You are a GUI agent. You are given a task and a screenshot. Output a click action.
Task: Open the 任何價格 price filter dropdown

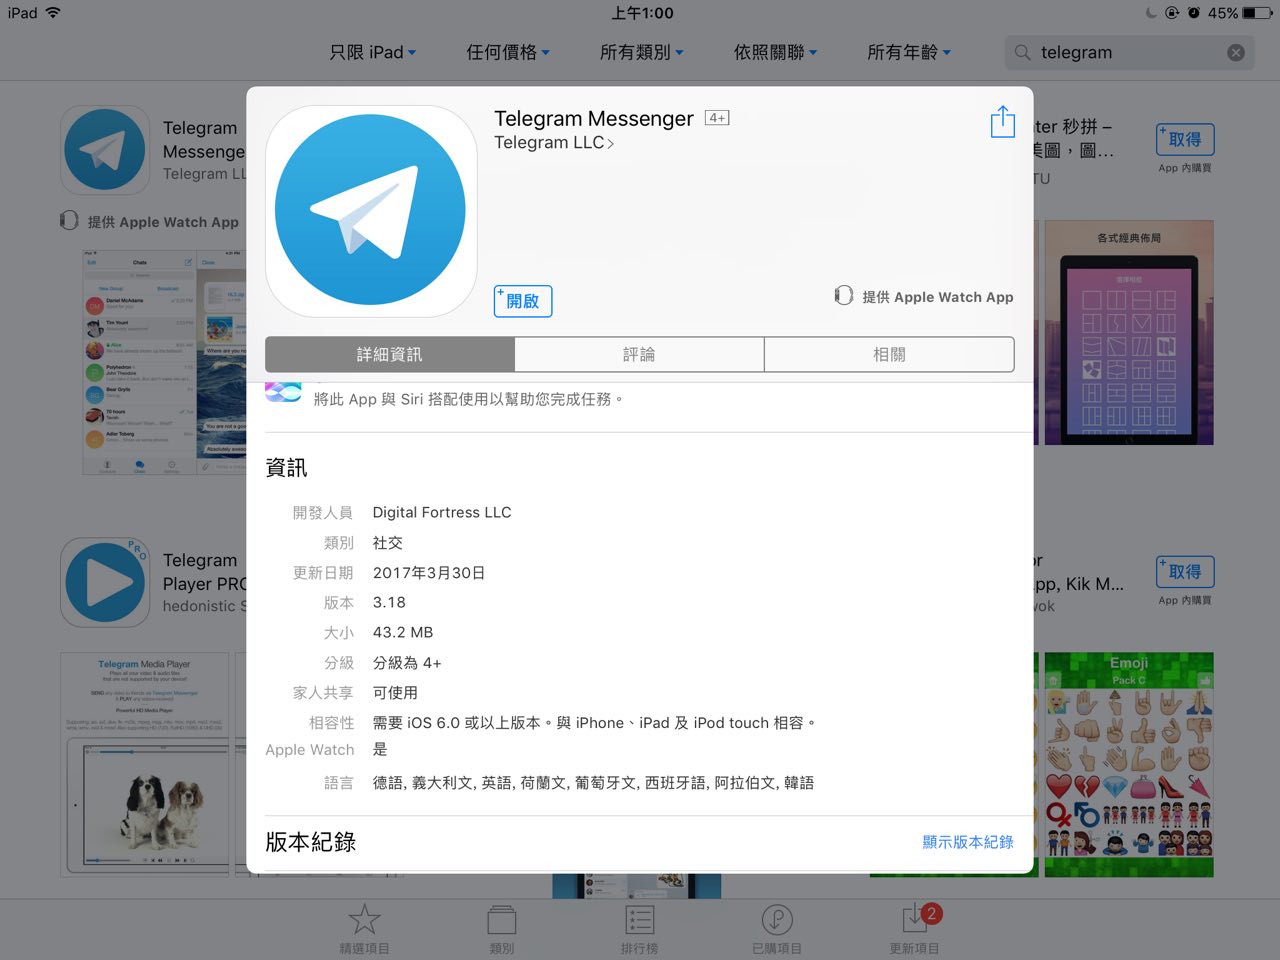(x=508, y=52)
